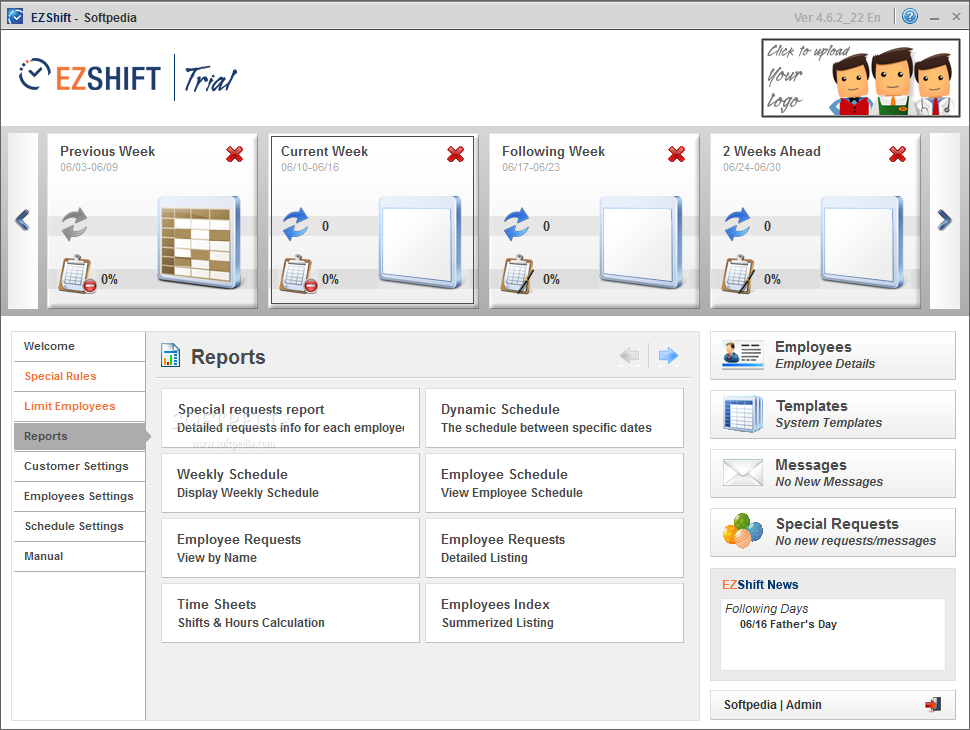Screen dimensions: 970x730
Task: Delete the Current Week schedule with red X
Action: (x=455, y=154)
